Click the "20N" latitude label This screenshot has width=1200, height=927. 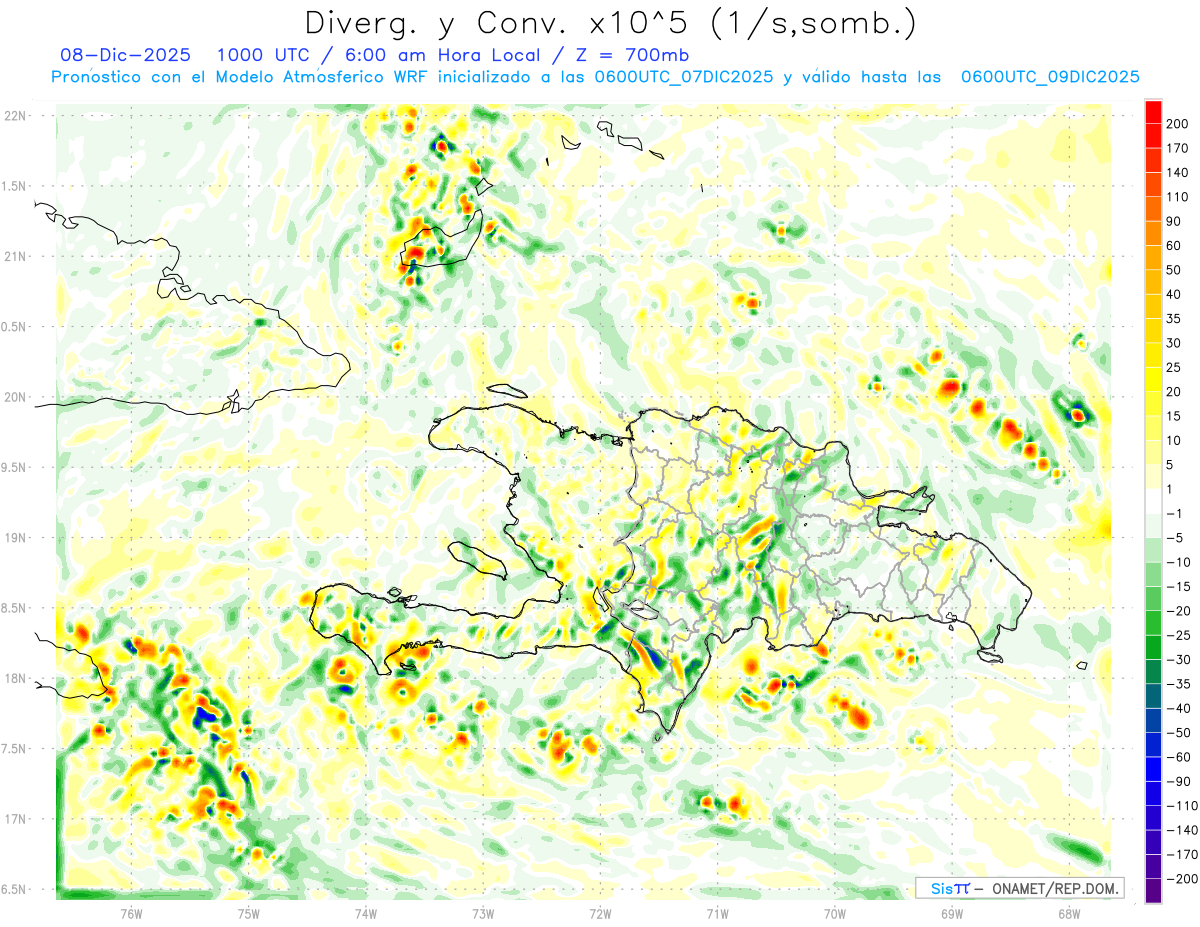coord(15,397)
